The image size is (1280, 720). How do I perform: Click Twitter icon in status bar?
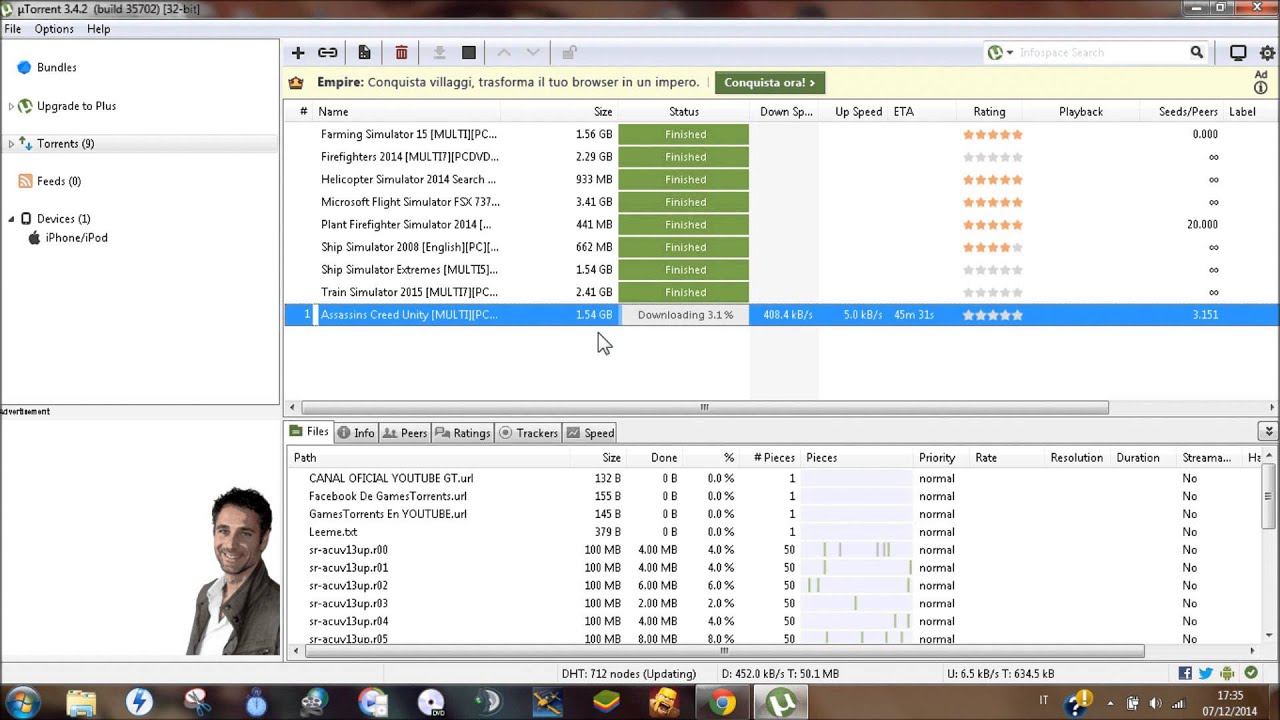point(1206,674)
